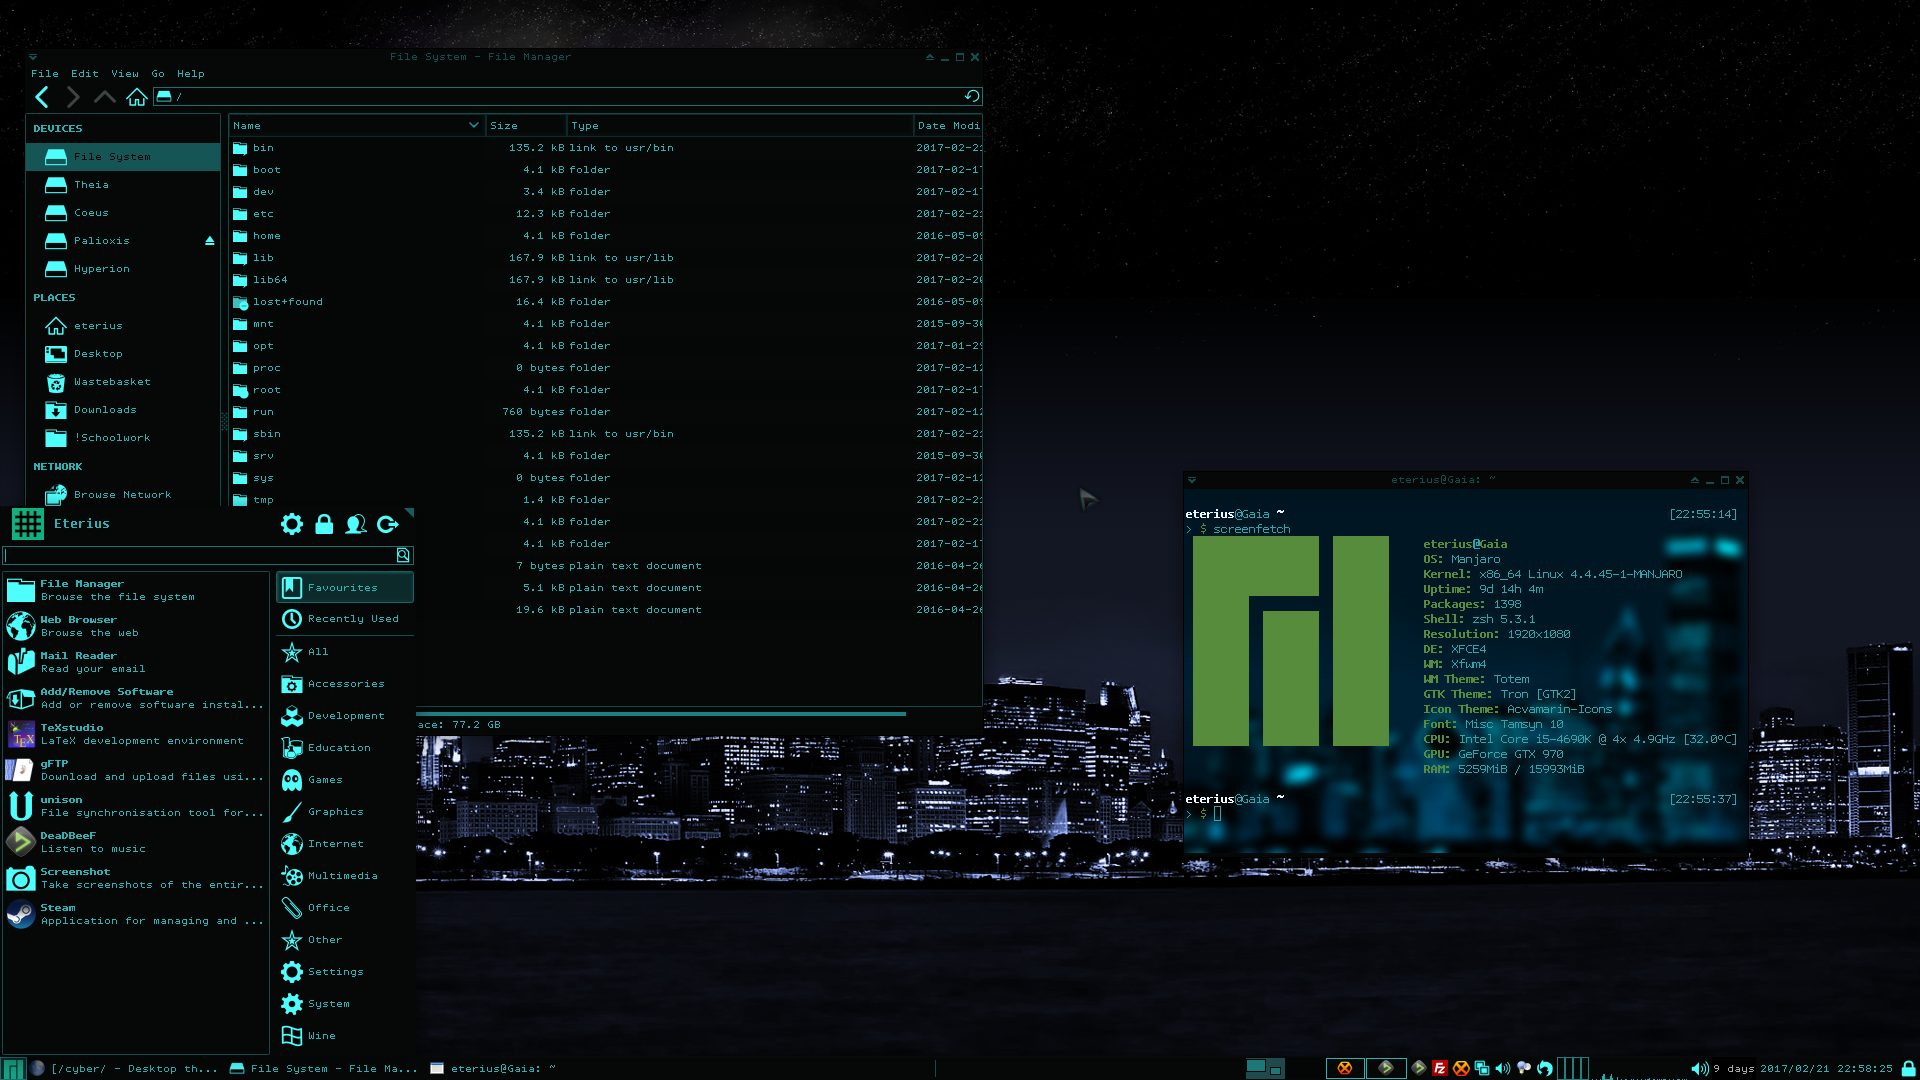Sort files by Type column header
This screenshot has height=1080, width=1920.
click(740, 126)
